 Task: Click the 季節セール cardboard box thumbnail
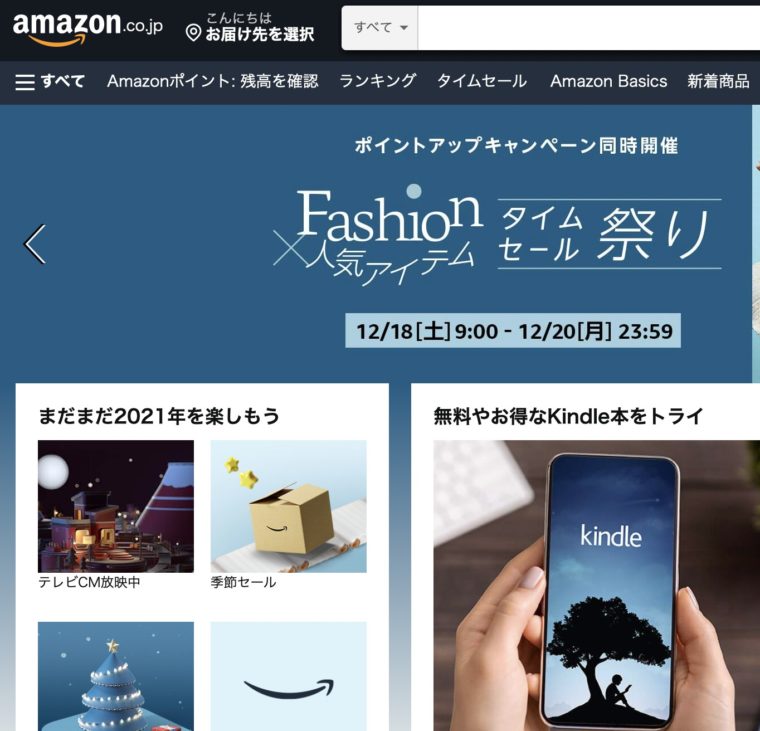288,506
